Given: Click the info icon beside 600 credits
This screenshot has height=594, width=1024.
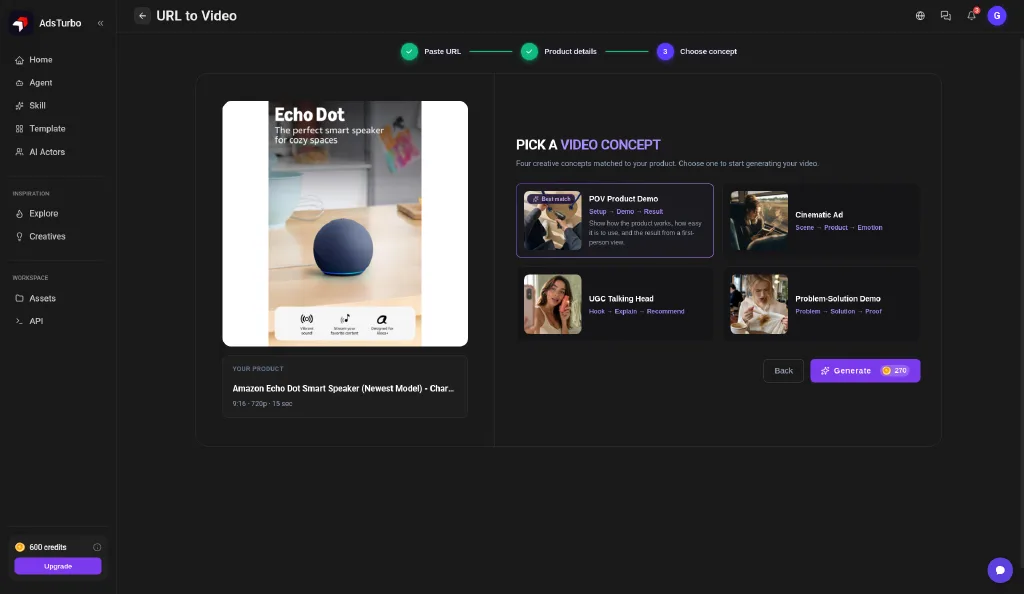Looking at the screenshot, I should (97, 547).
